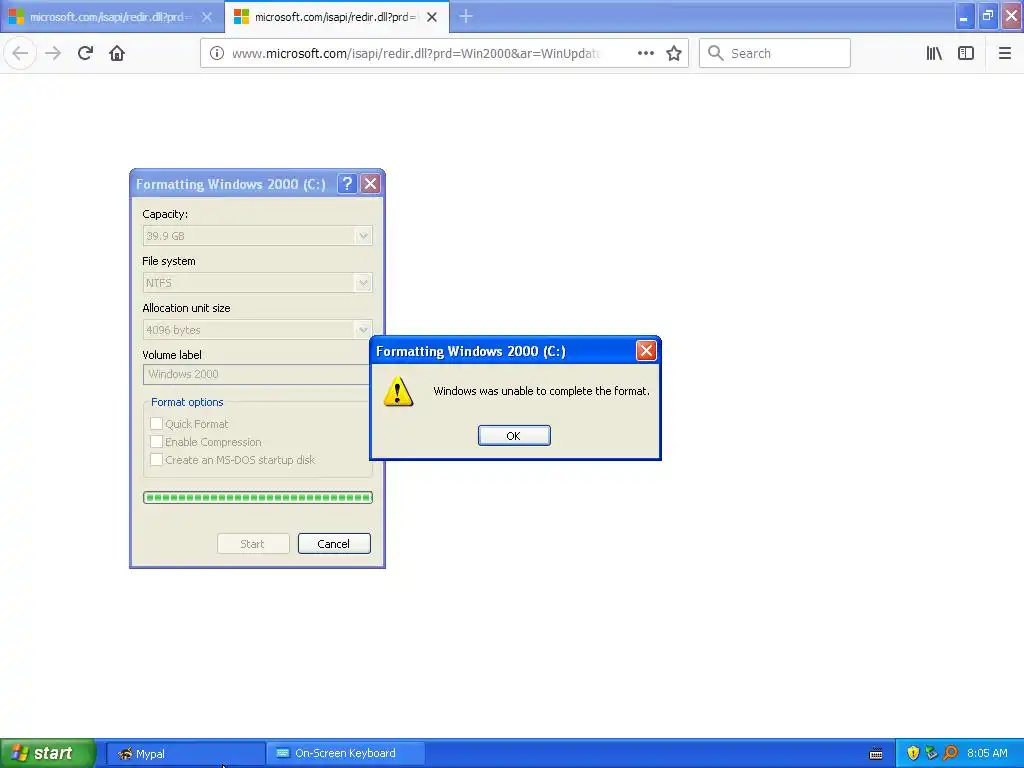Close the error message box with X
The image size is (1024, 768).
coord(646,351)
